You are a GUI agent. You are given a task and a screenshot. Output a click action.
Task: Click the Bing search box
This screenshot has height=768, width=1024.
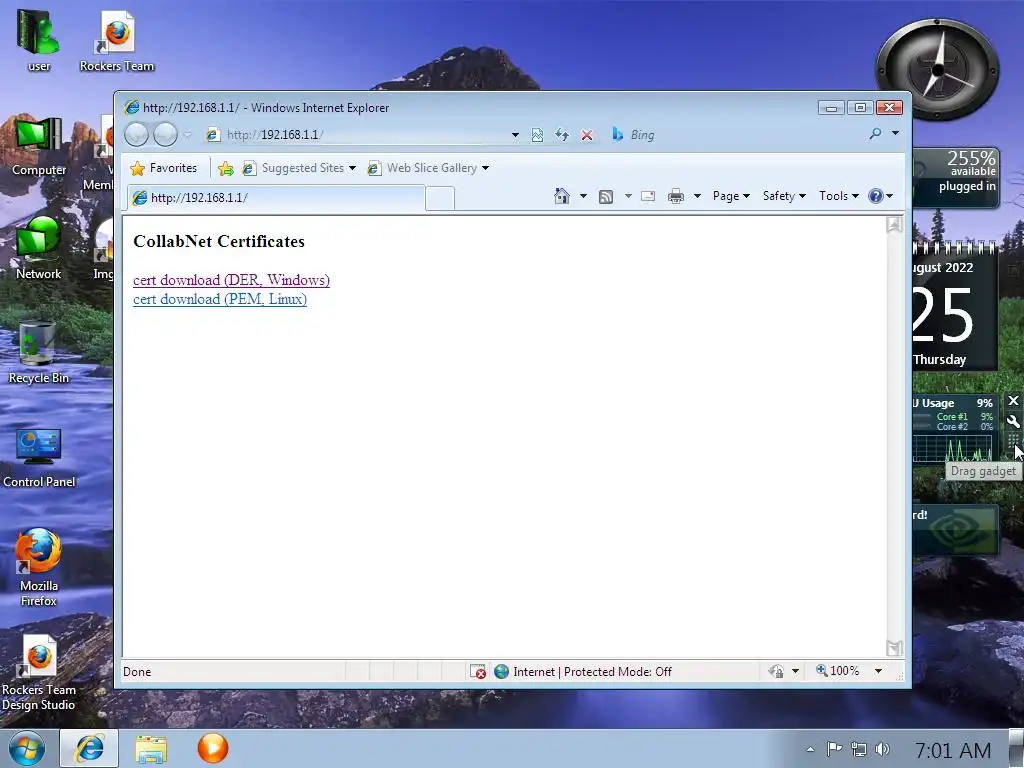[x=735, y=135]
